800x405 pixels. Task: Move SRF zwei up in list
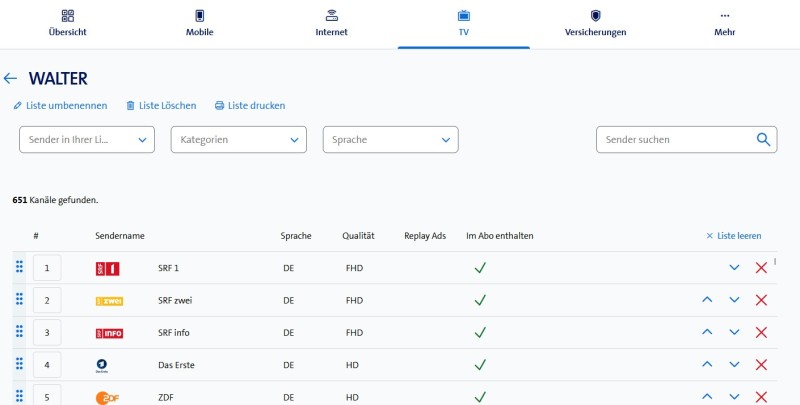tap(707, 300)
